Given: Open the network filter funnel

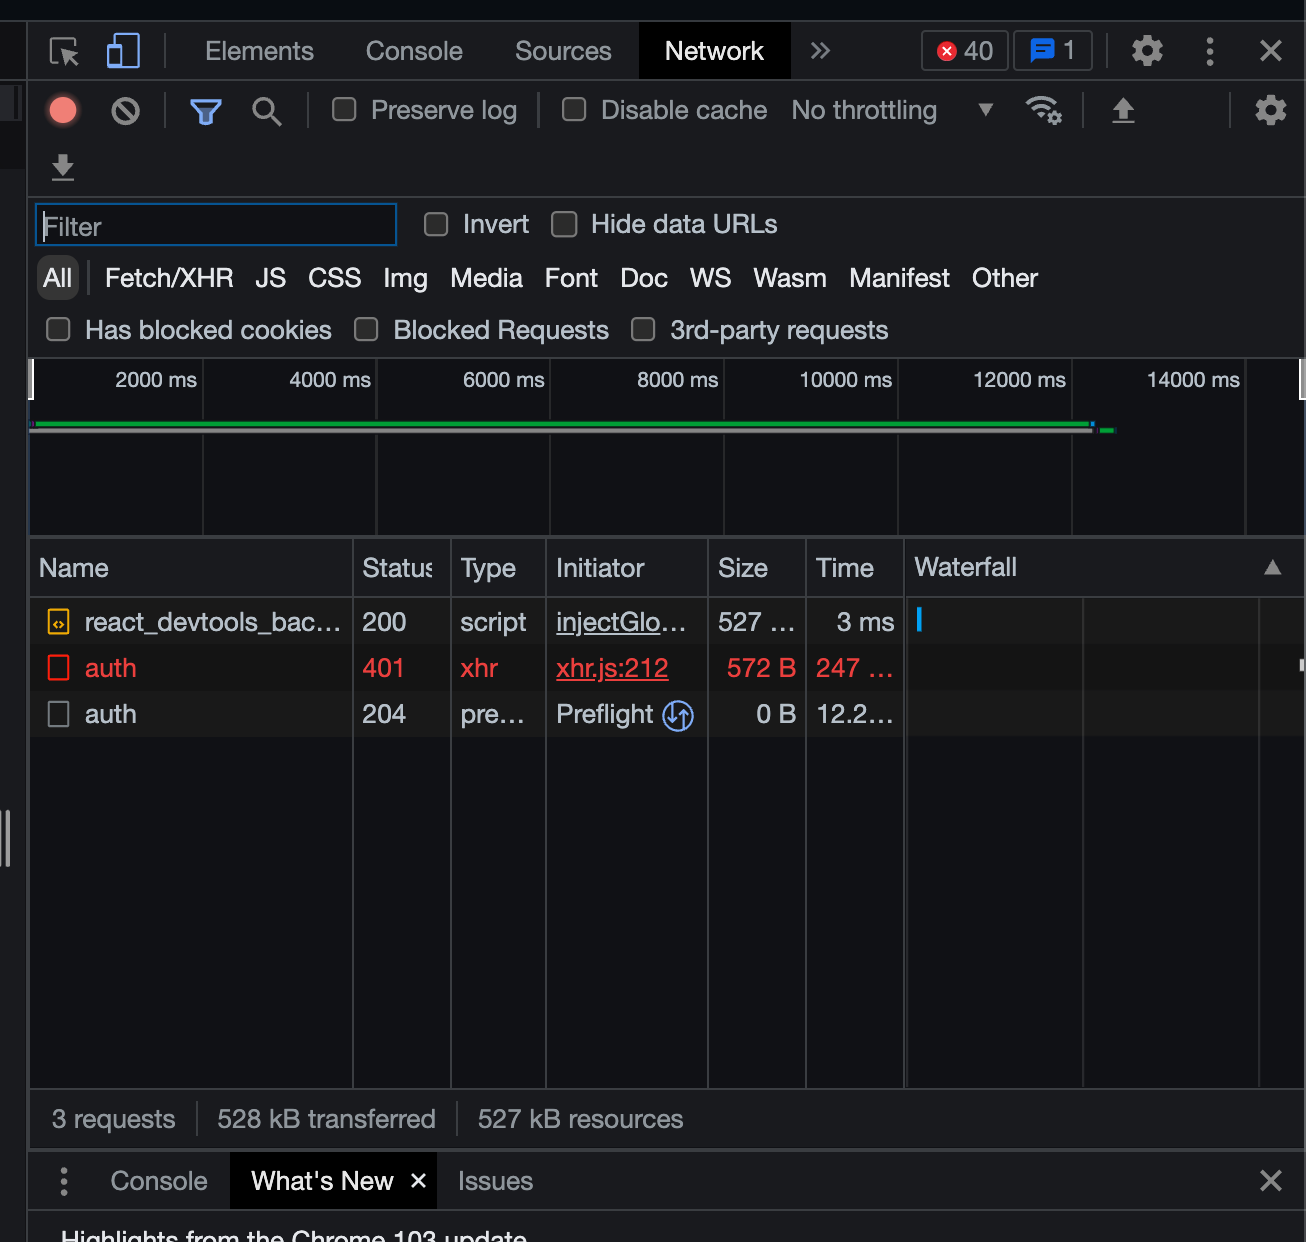Looking at the screenshot, I should (205, 111).
